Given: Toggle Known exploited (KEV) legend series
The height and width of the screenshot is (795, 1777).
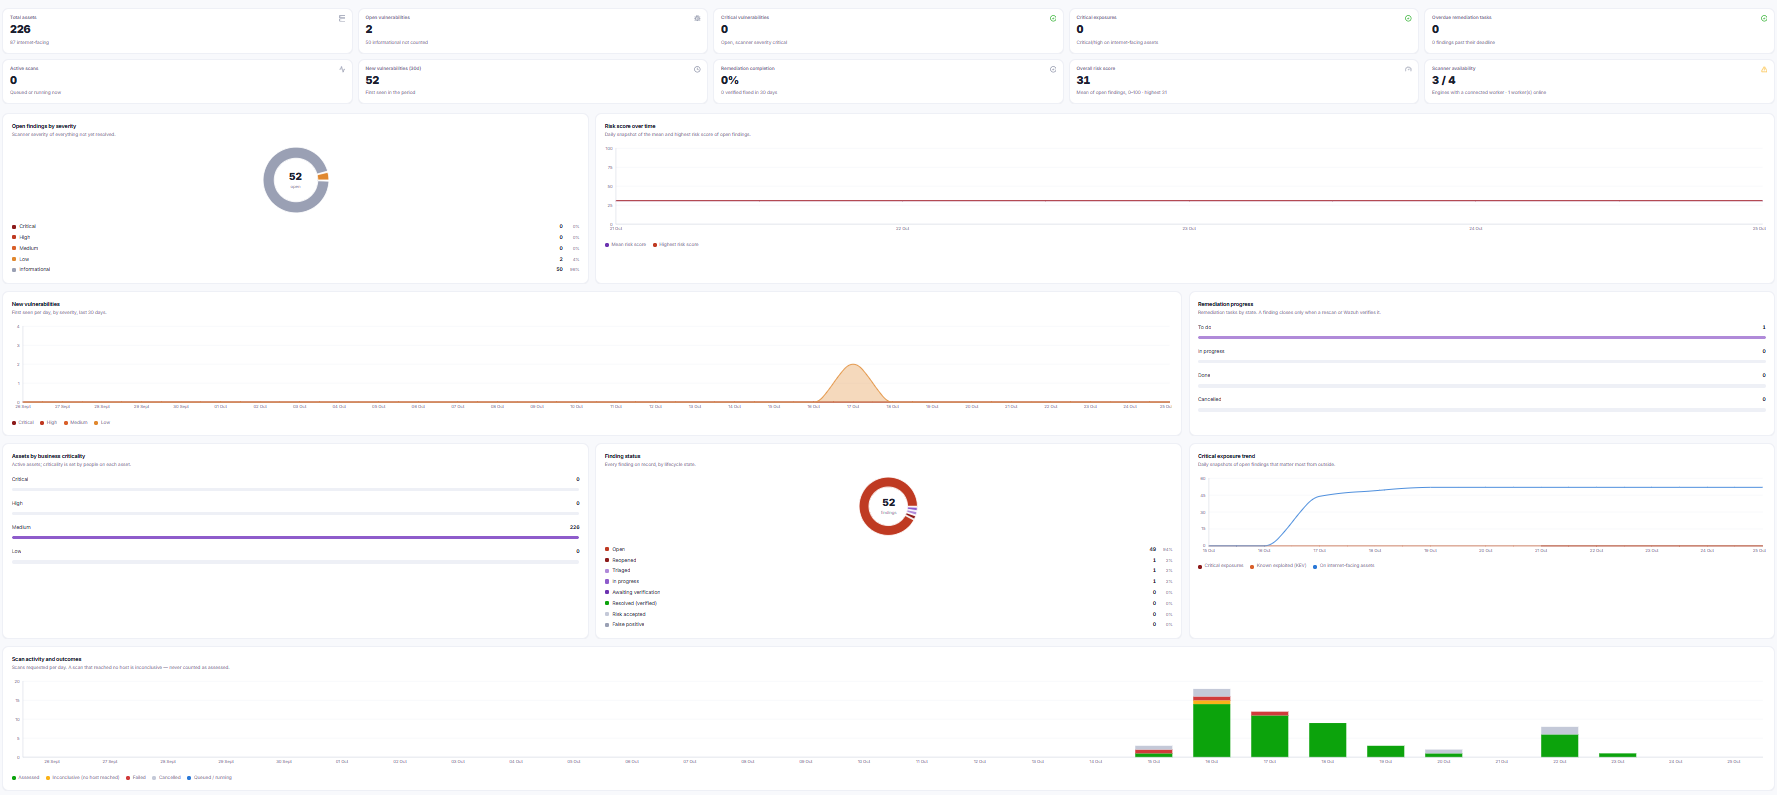Looking at the screenshot, I should coord(1278,566).
